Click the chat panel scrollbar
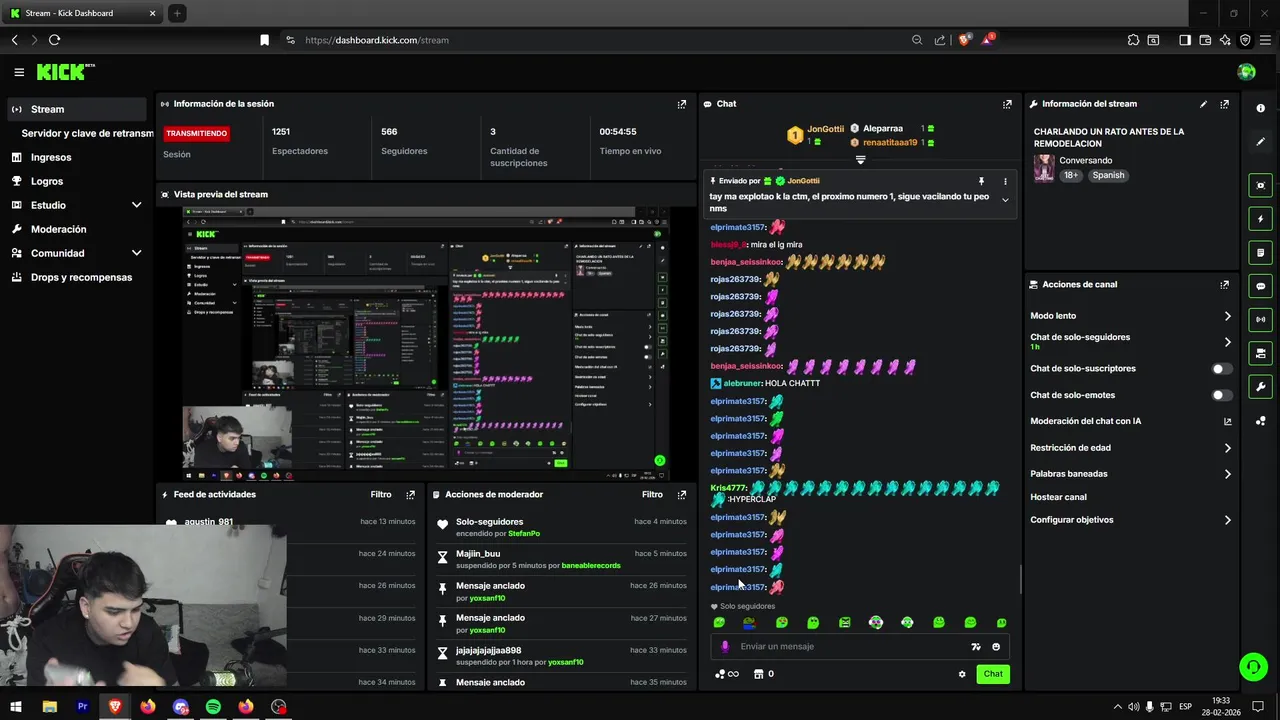 point(1020,578)
